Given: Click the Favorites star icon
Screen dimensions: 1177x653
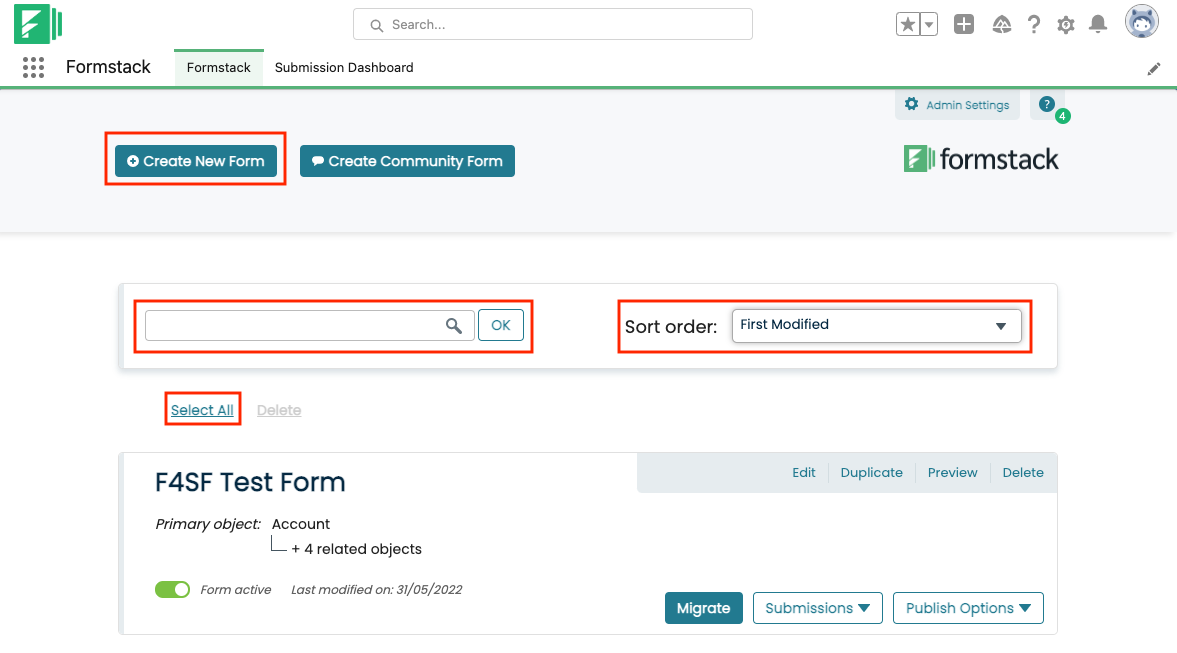Looking at the screenshot, I should pos(907,25).
